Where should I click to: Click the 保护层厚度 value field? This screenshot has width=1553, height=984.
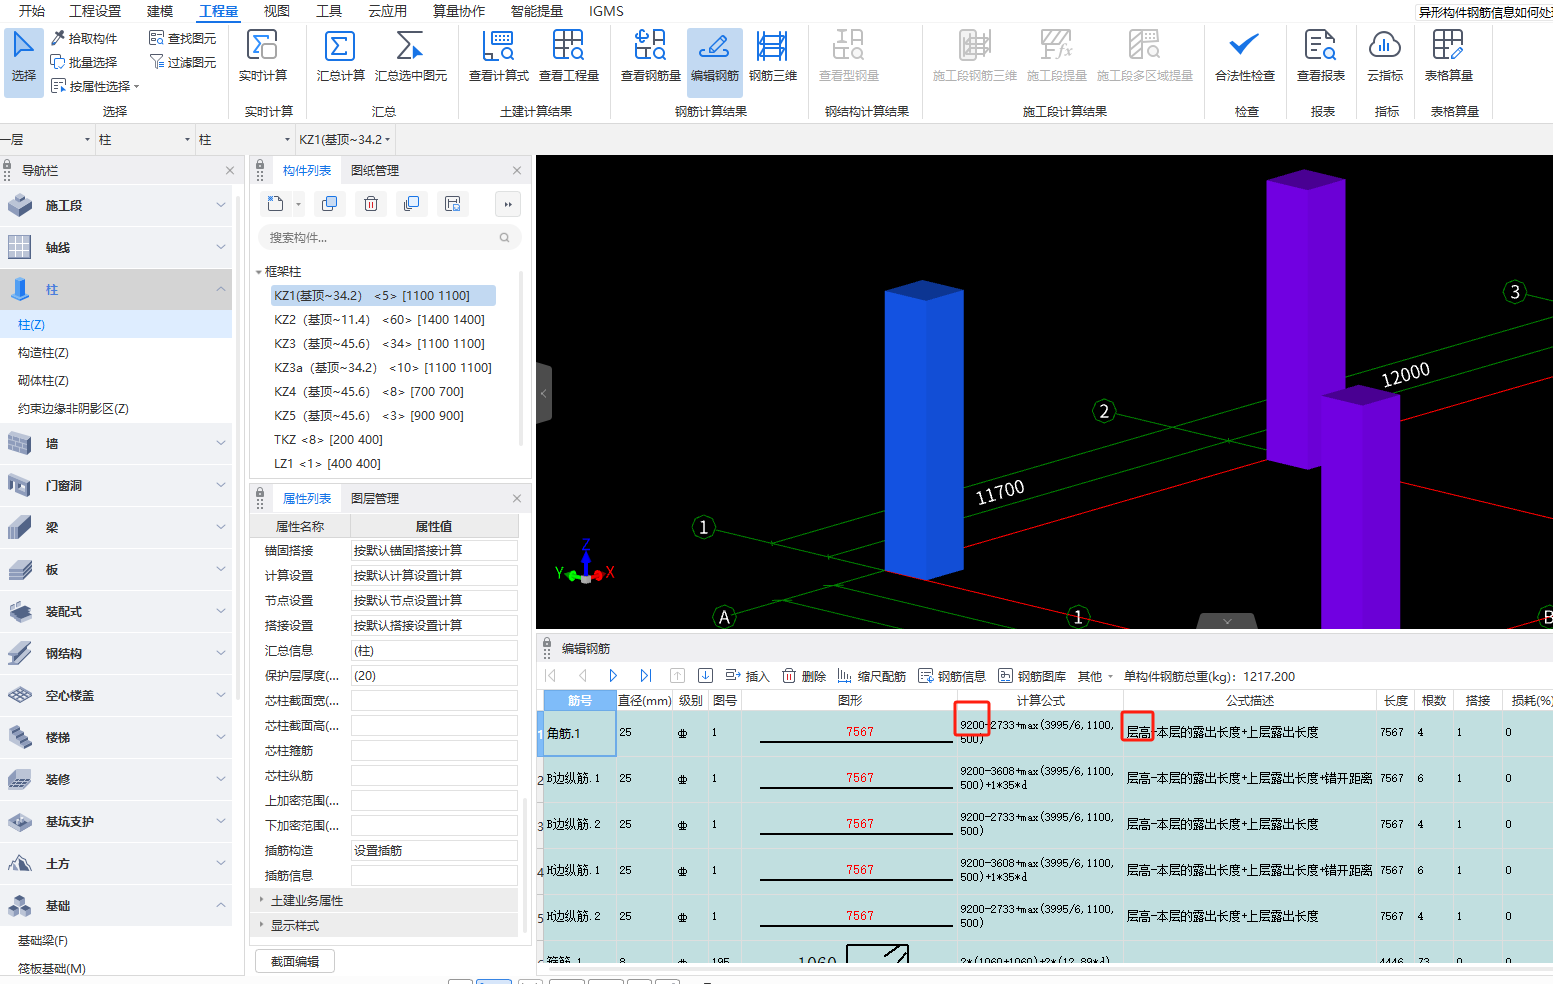434,676
